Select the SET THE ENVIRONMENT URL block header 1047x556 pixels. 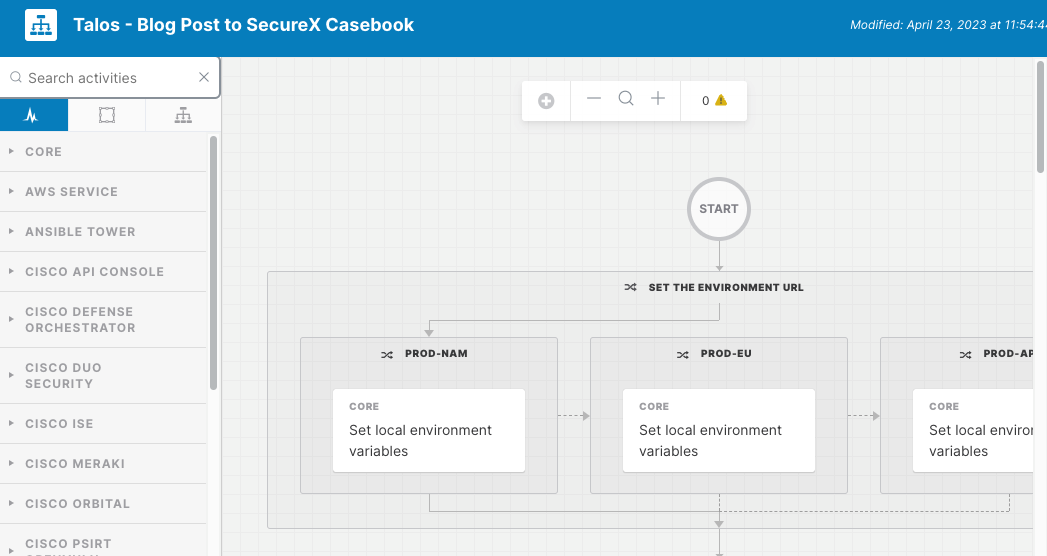pyautogui.click(x=726, y=288)
